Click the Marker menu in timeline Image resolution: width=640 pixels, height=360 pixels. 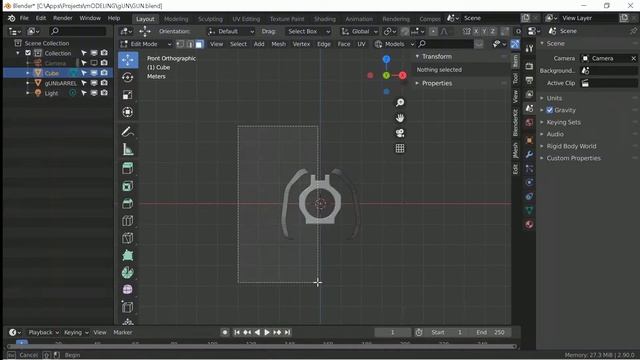tap(123, 333)
